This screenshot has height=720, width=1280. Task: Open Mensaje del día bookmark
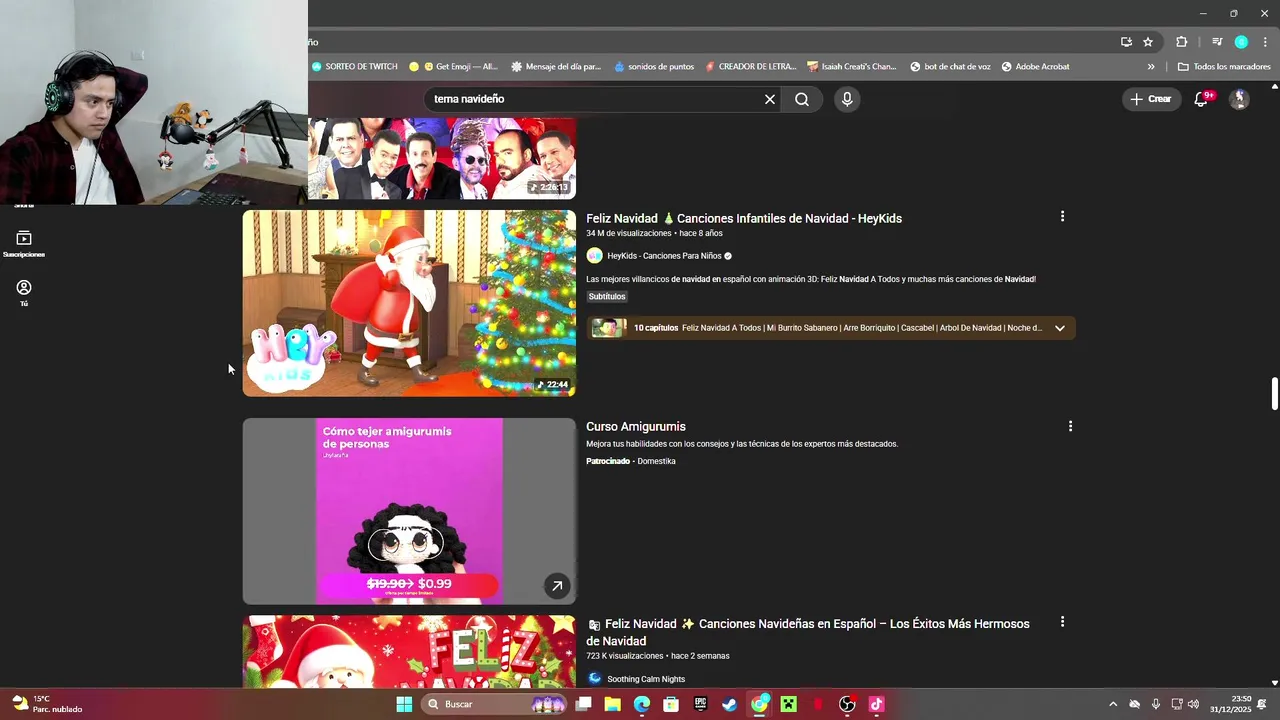(x=556, y=67)
